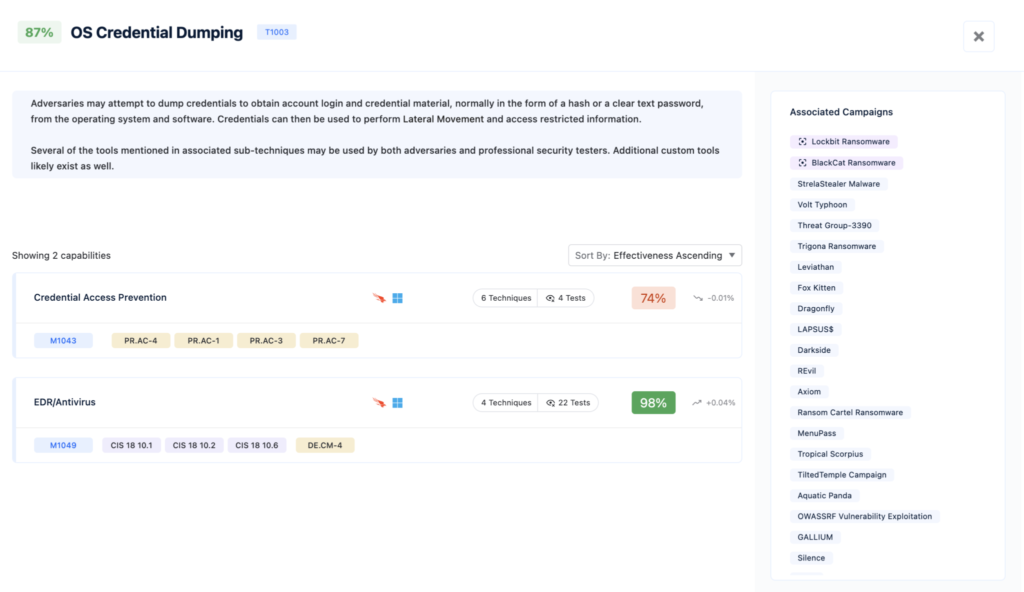Select the LAPSUS$ campaign
This screenshot has height=592, width=1024.
point(815,329)
